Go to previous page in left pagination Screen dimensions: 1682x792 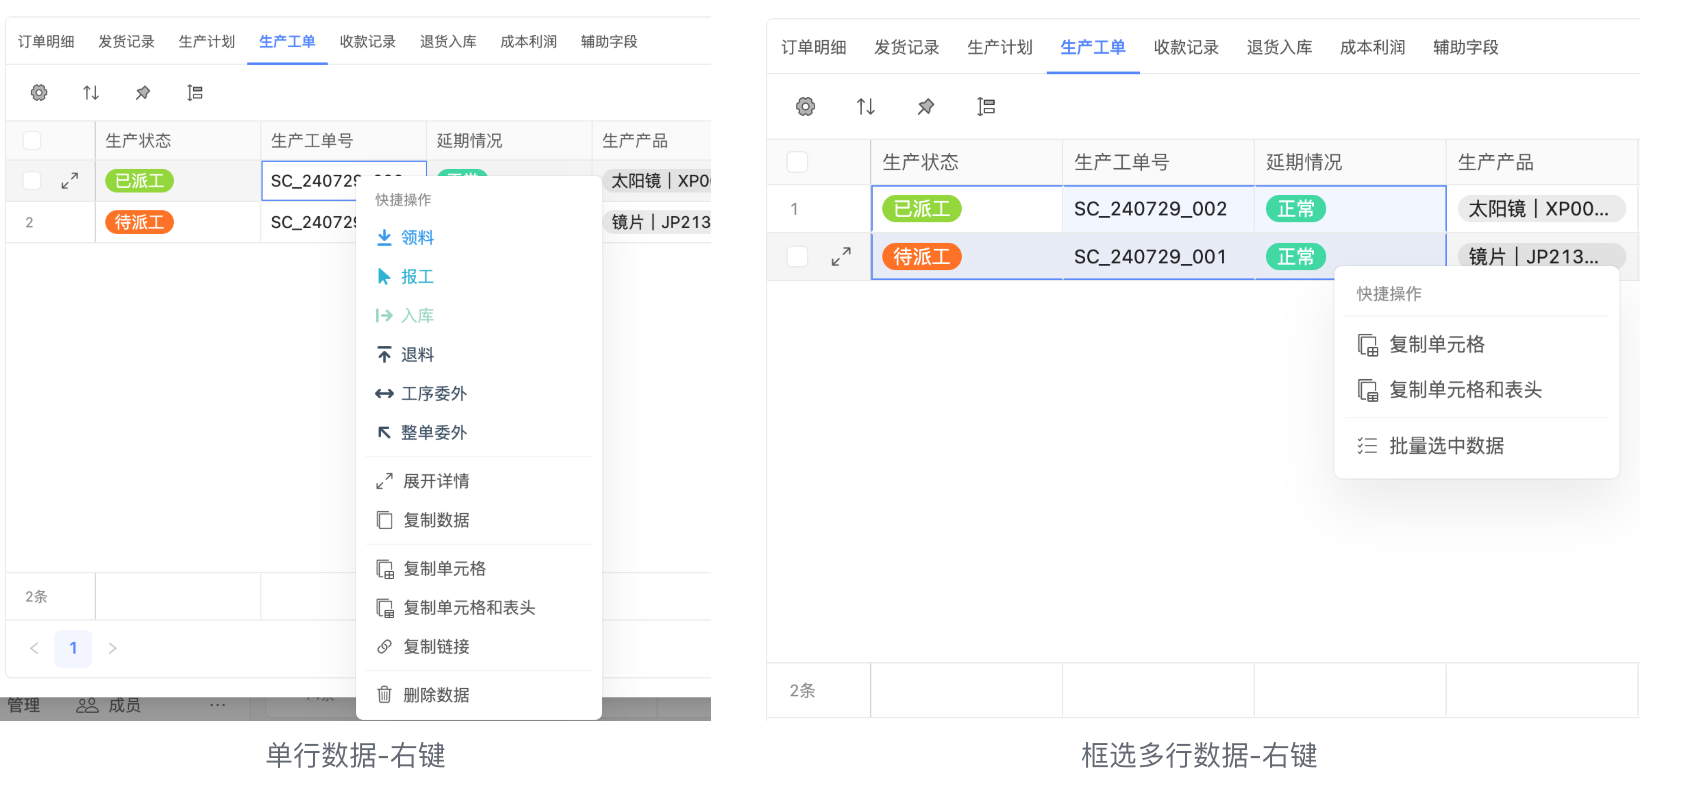tap(34, 648)
